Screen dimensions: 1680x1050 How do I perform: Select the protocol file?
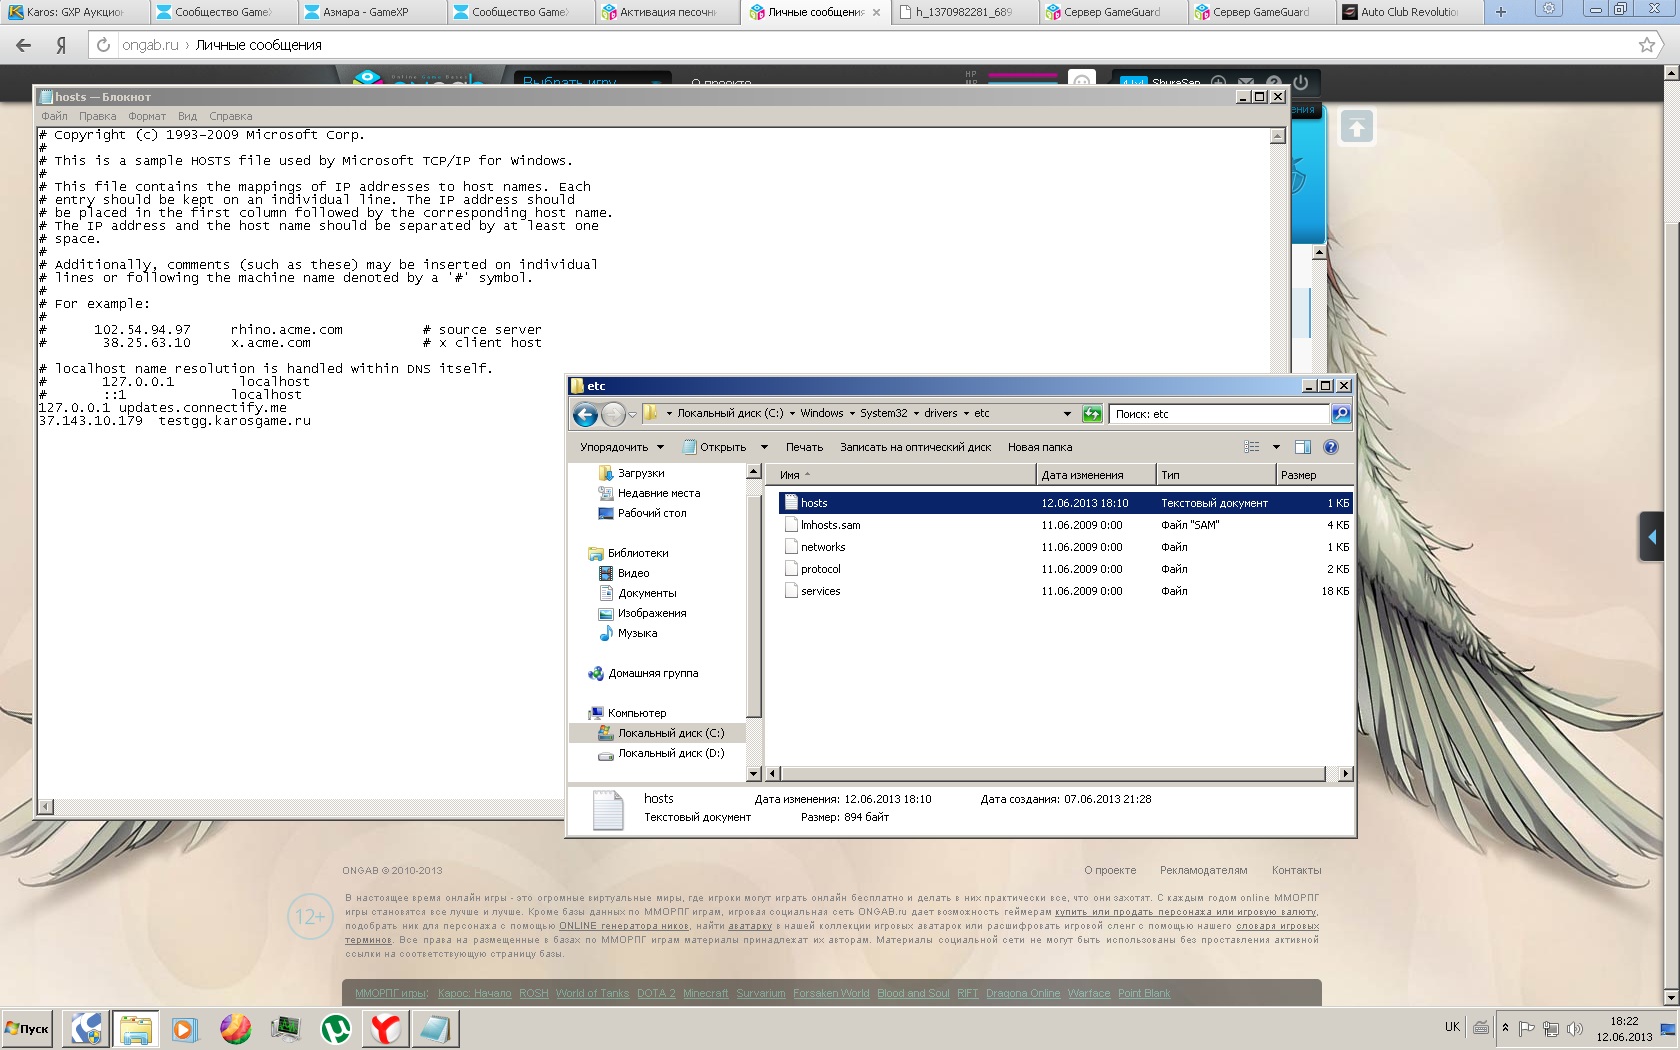(x=1065, y=569)
